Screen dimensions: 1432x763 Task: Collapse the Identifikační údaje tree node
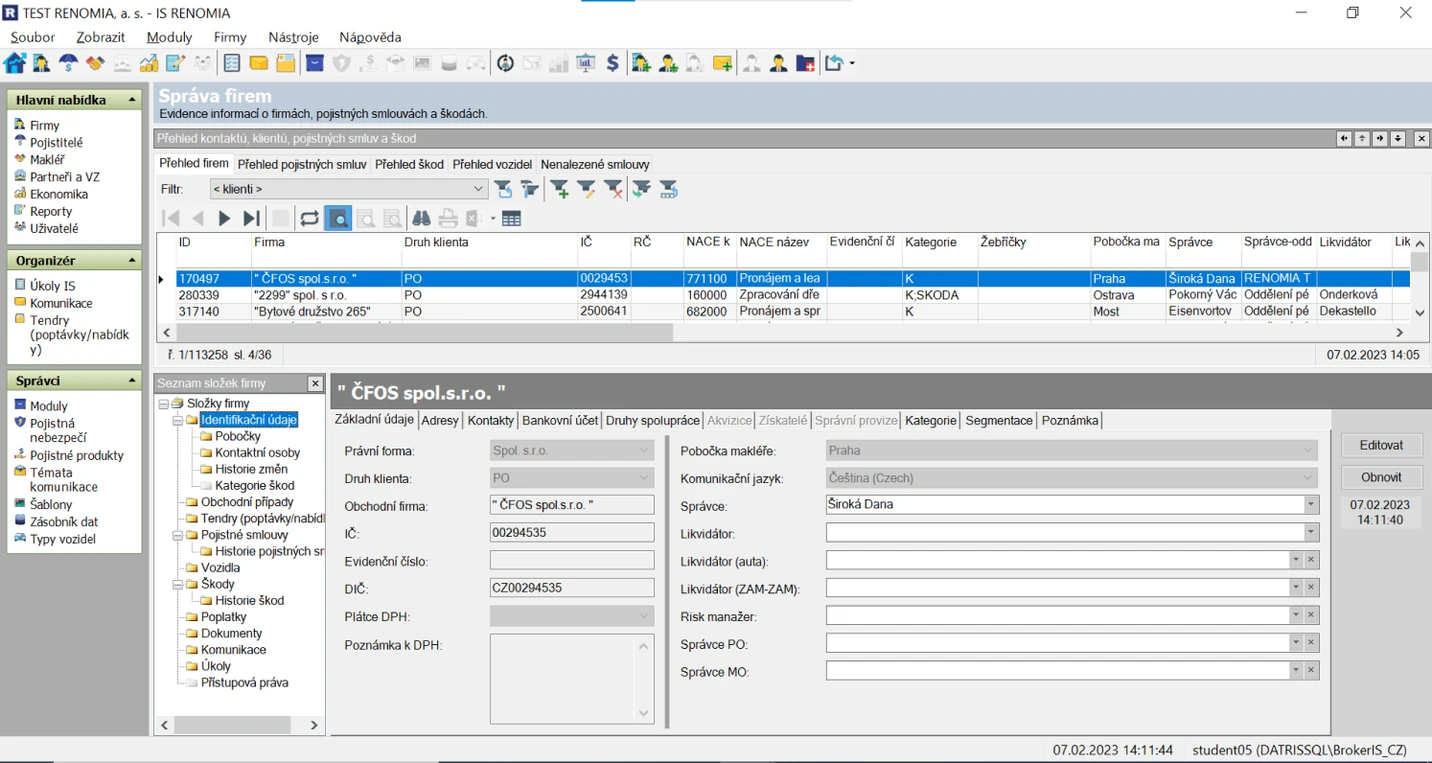178,420
